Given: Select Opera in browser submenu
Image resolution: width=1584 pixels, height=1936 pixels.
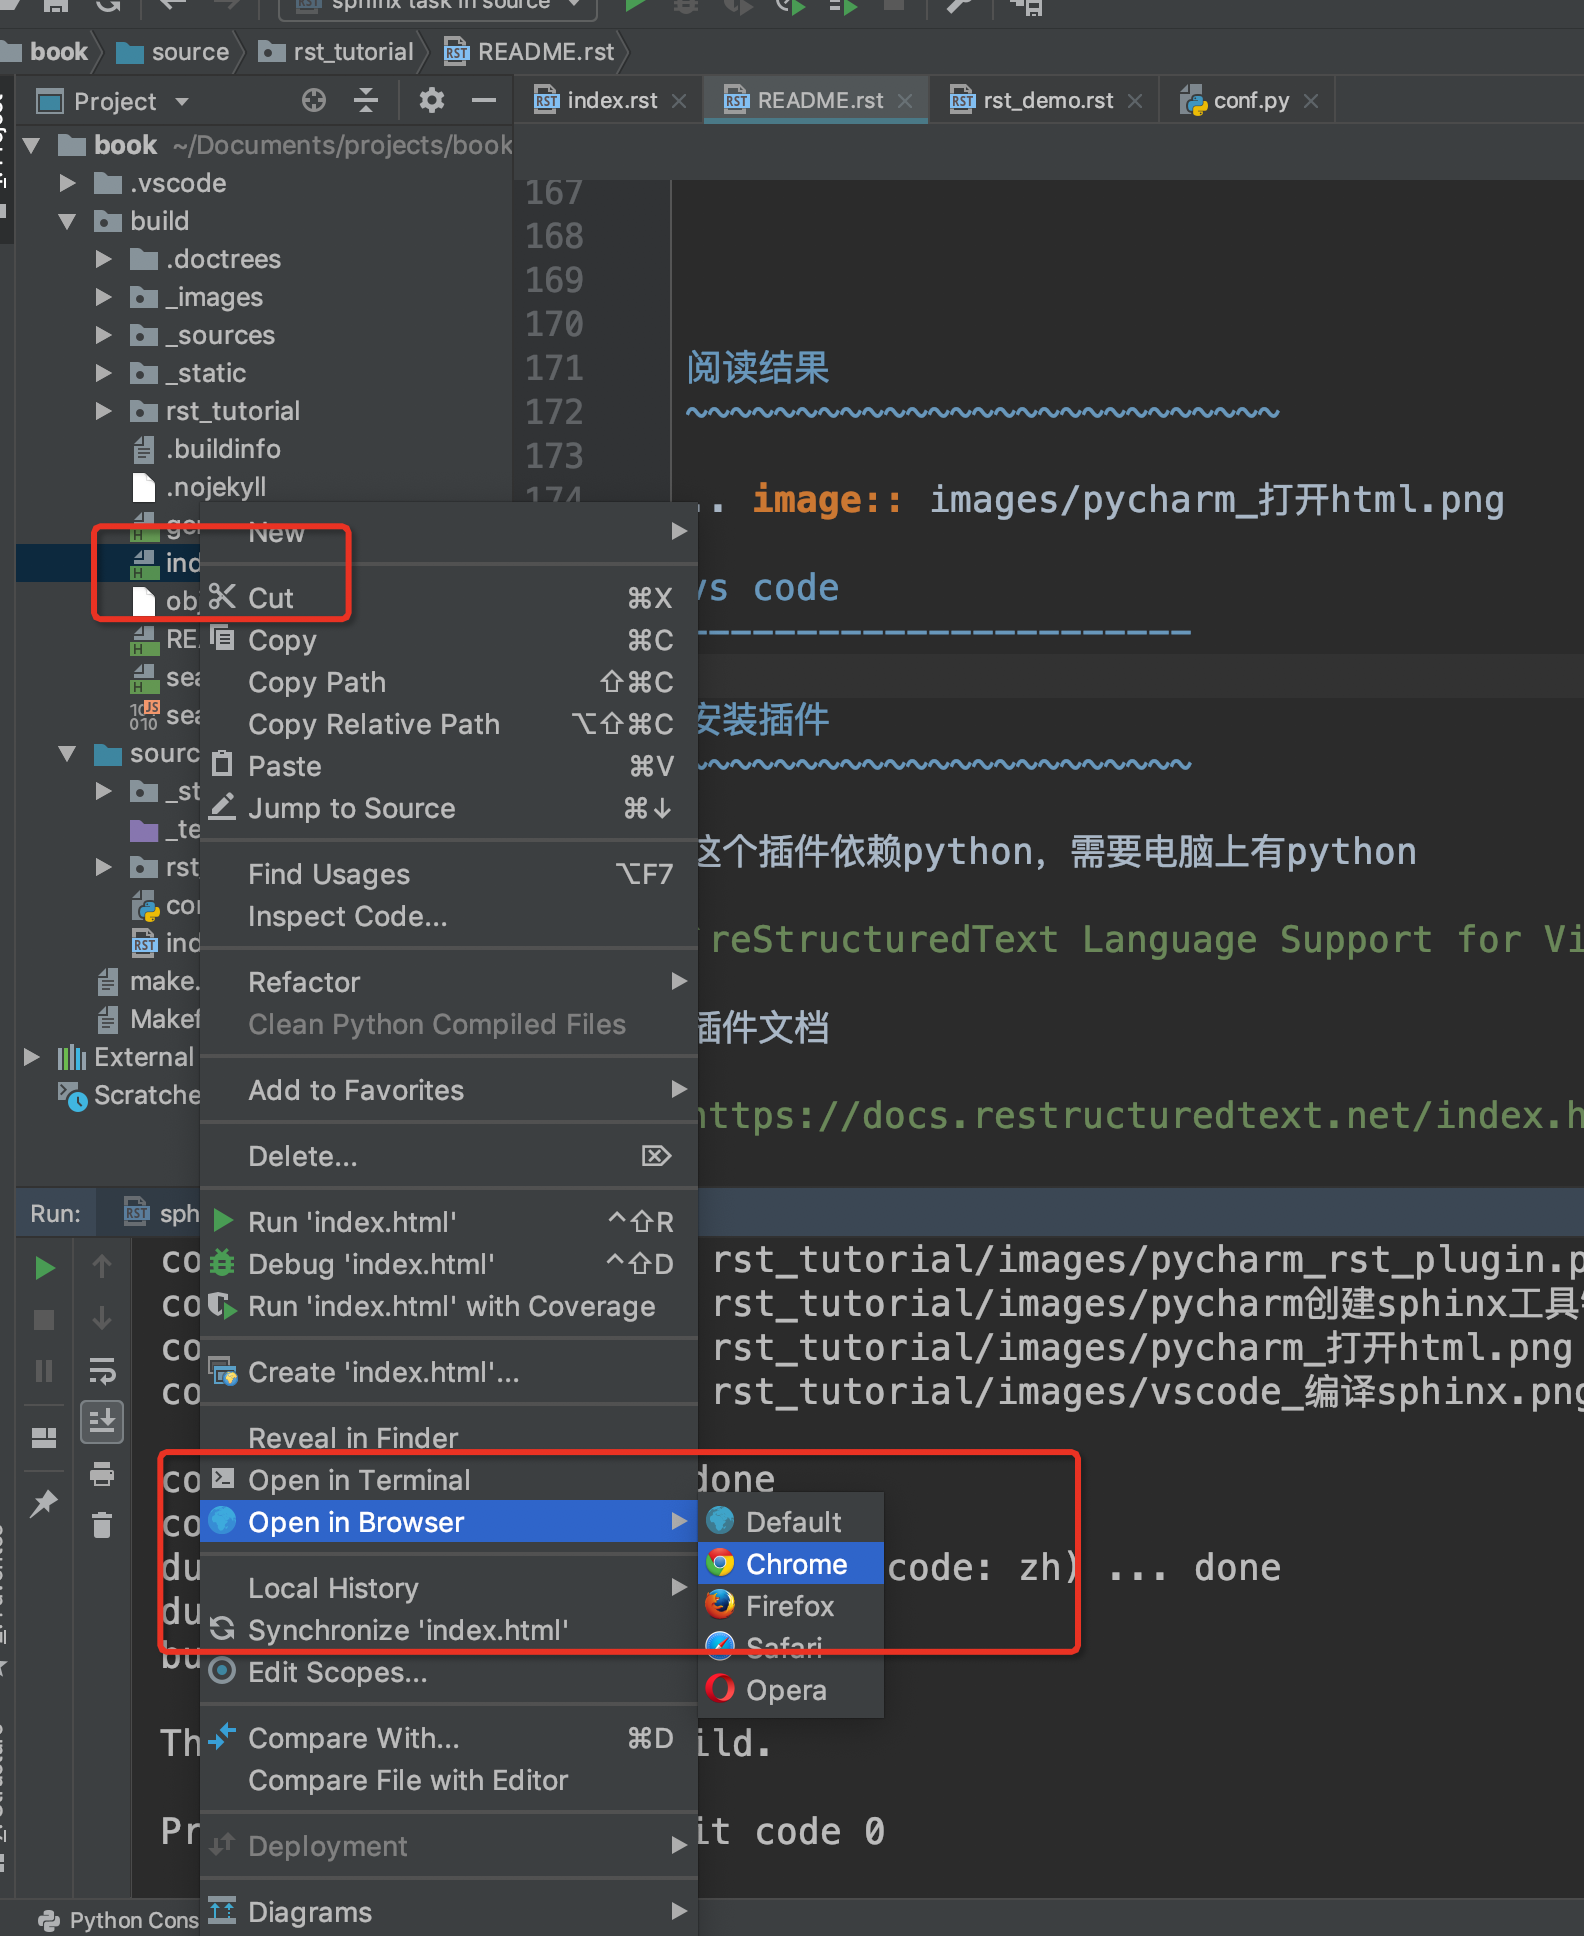Looking at the screenshot, I should (x=791, y=1690).
